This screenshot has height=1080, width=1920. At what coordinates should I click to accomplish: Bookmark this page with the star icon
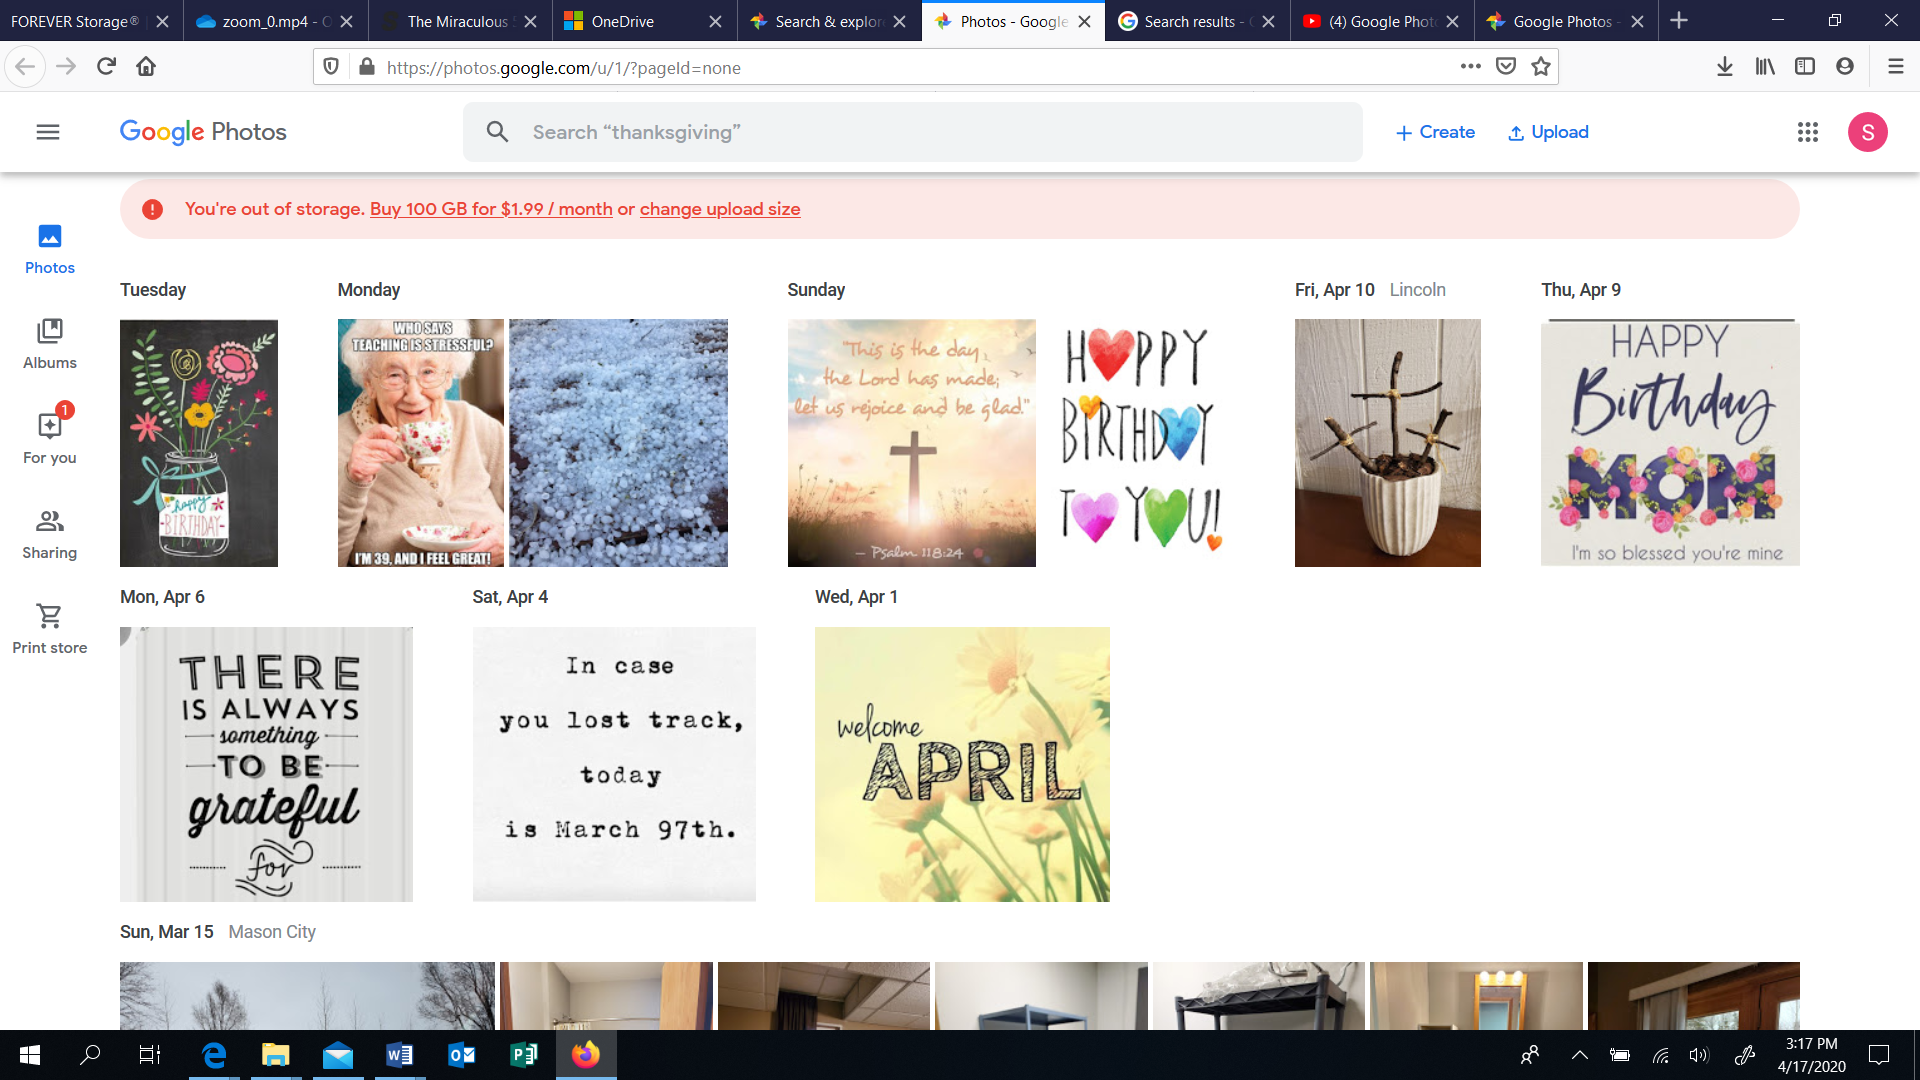pos(1541,67)
